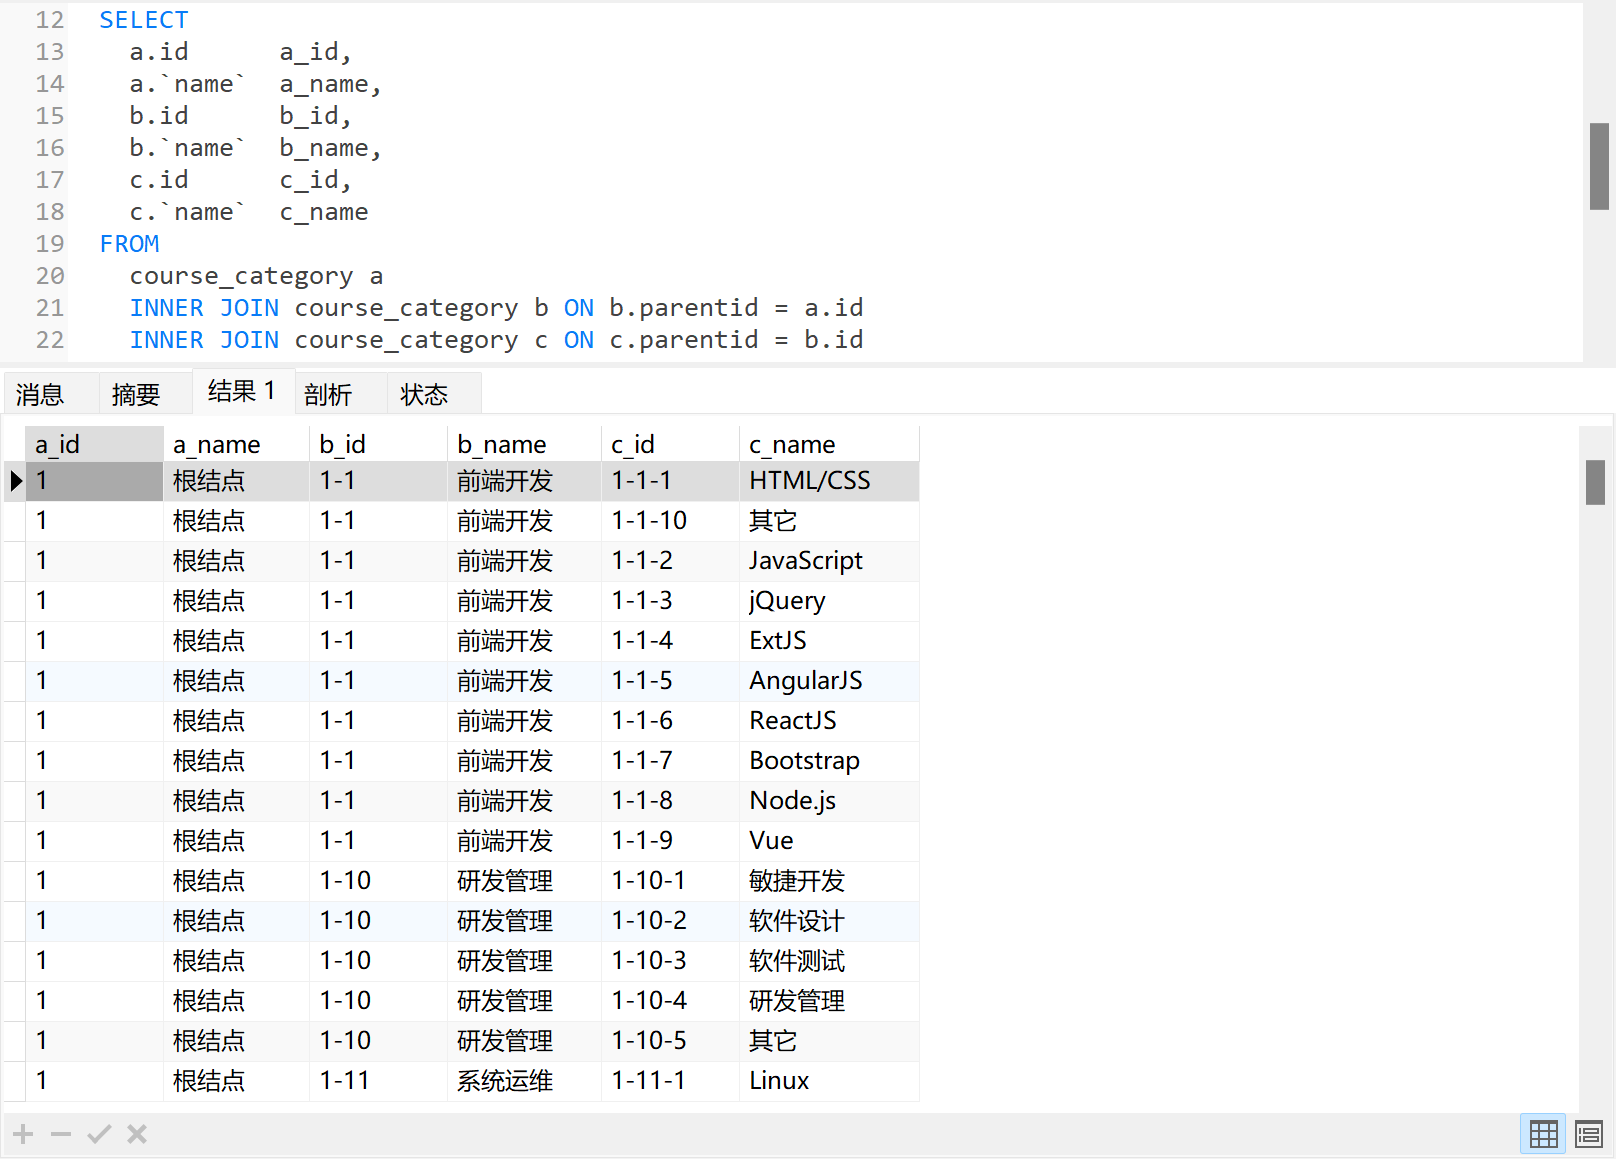Switch to form view icon

(1589, 1134)
